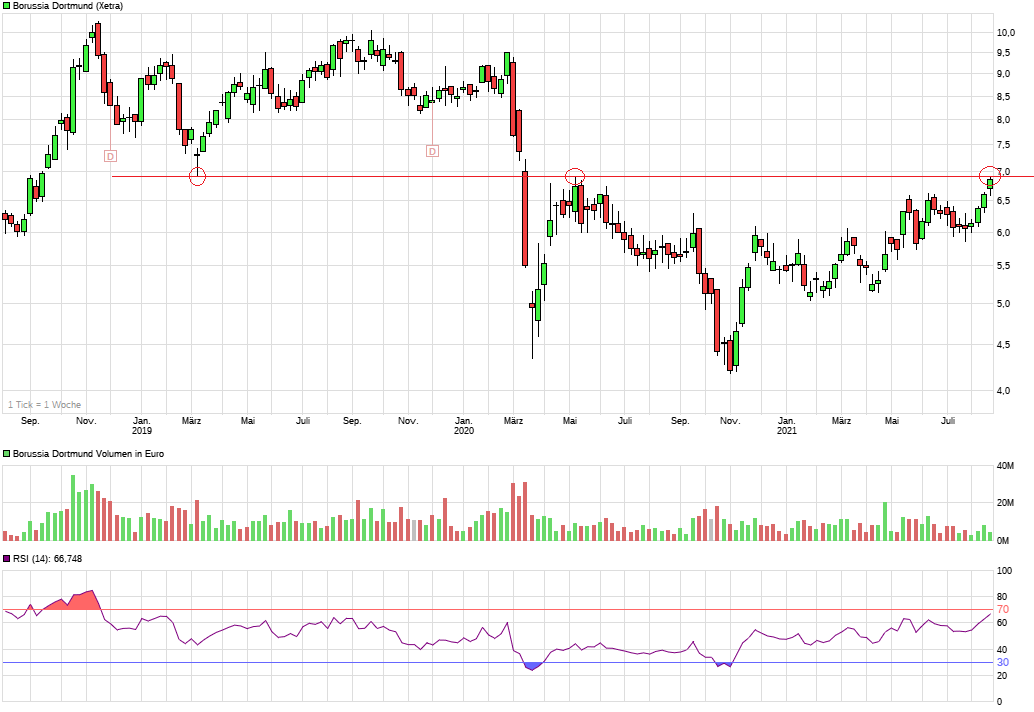Click the '4,0' price axis label
This screenshot has width=1034, height=712.
[x=1003, y=391]
